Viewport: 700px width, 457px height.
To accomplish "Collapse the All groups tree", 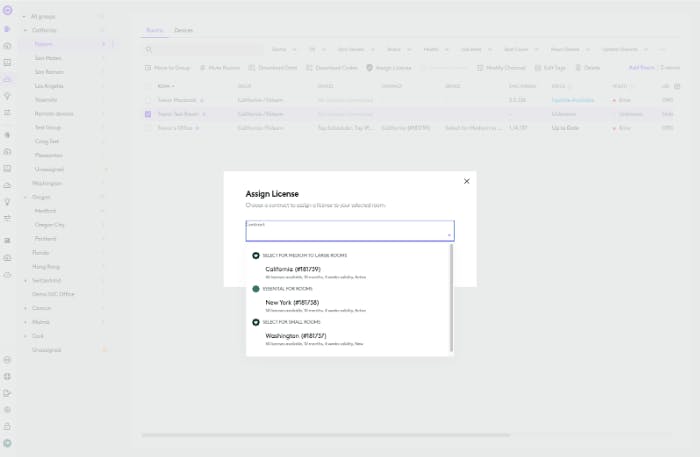I will click(24, 17).
